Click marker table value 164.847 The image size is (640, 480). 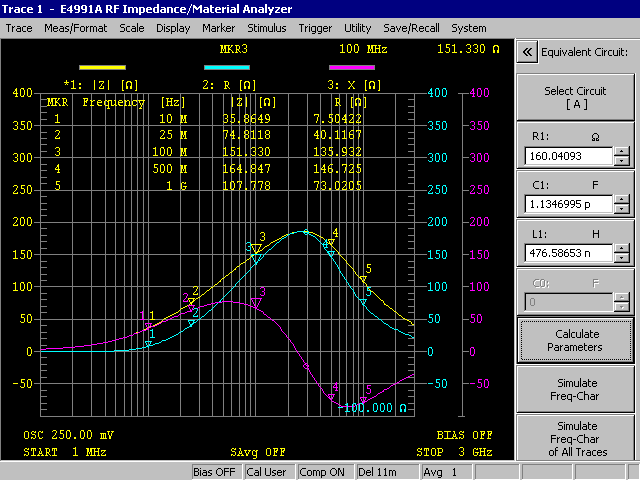(x=247, y=169)
